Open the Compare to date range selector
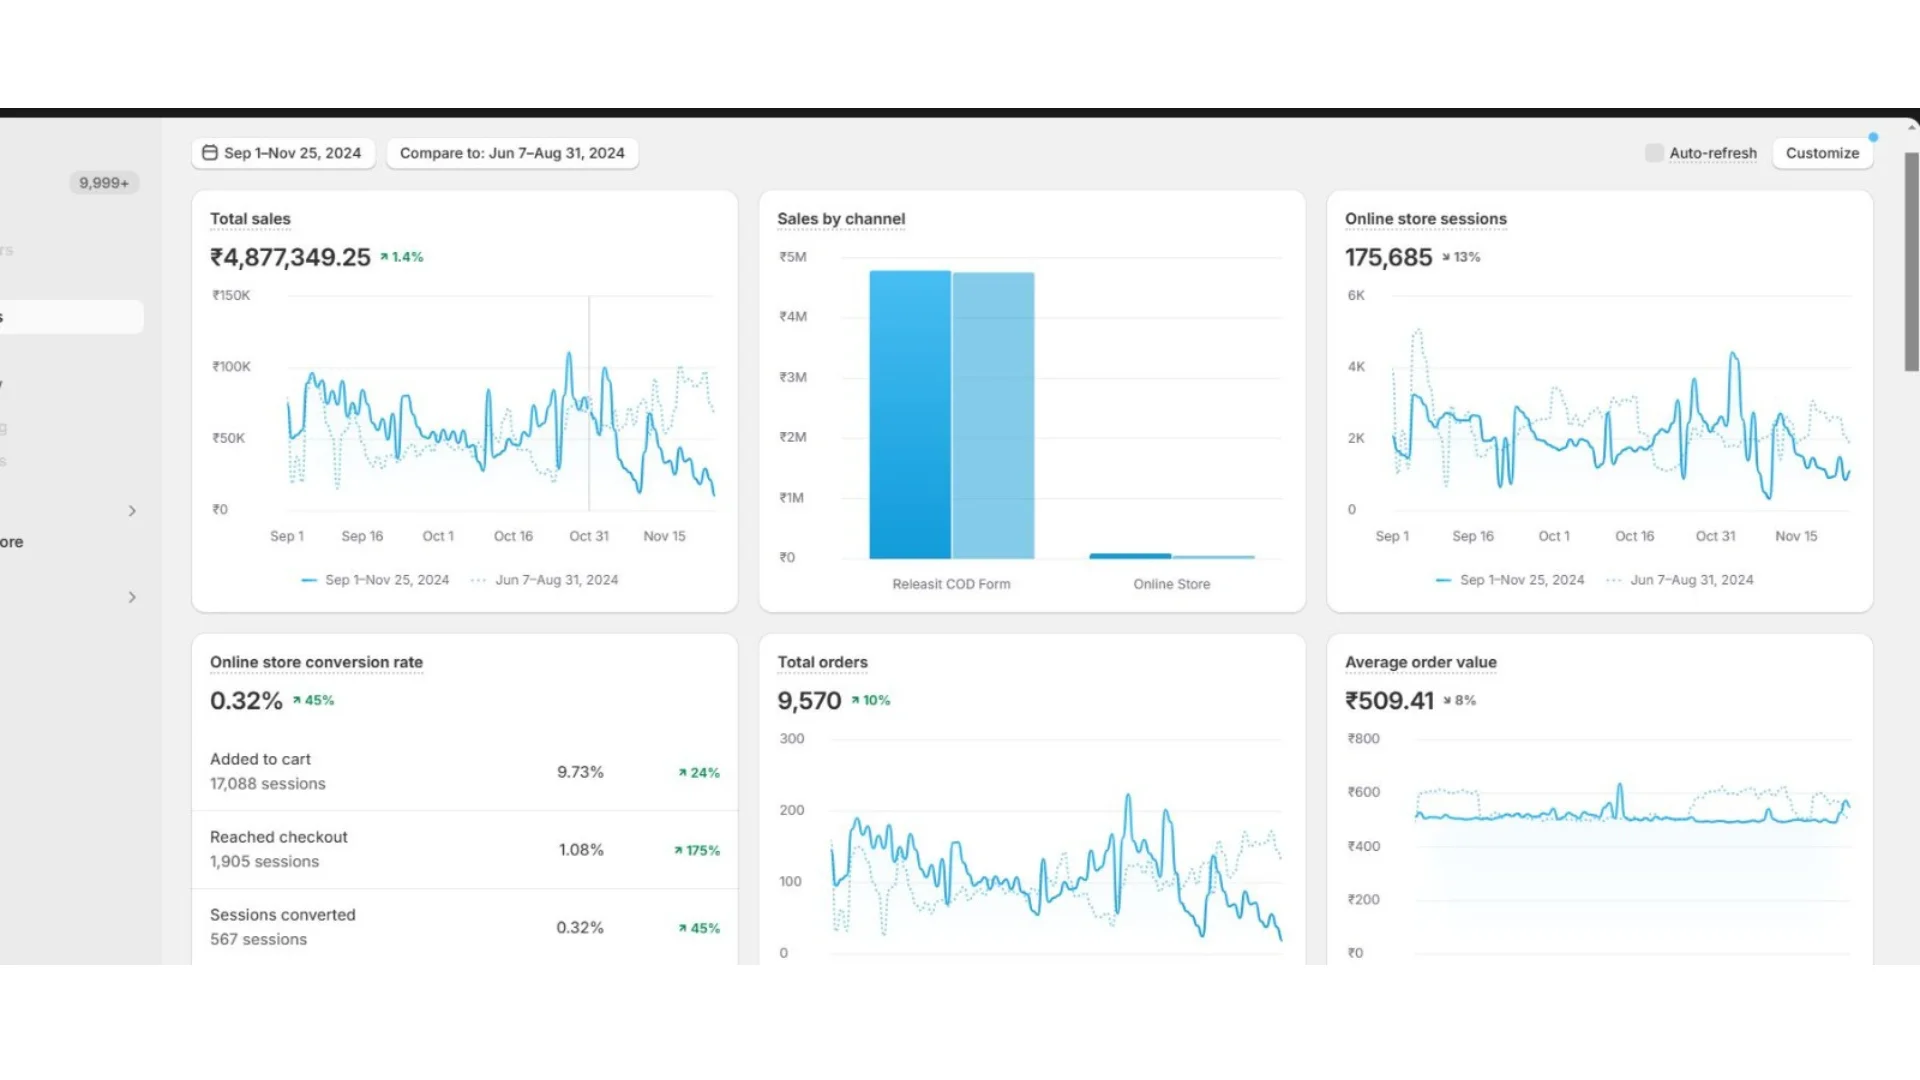 click(x=512, y=153)
